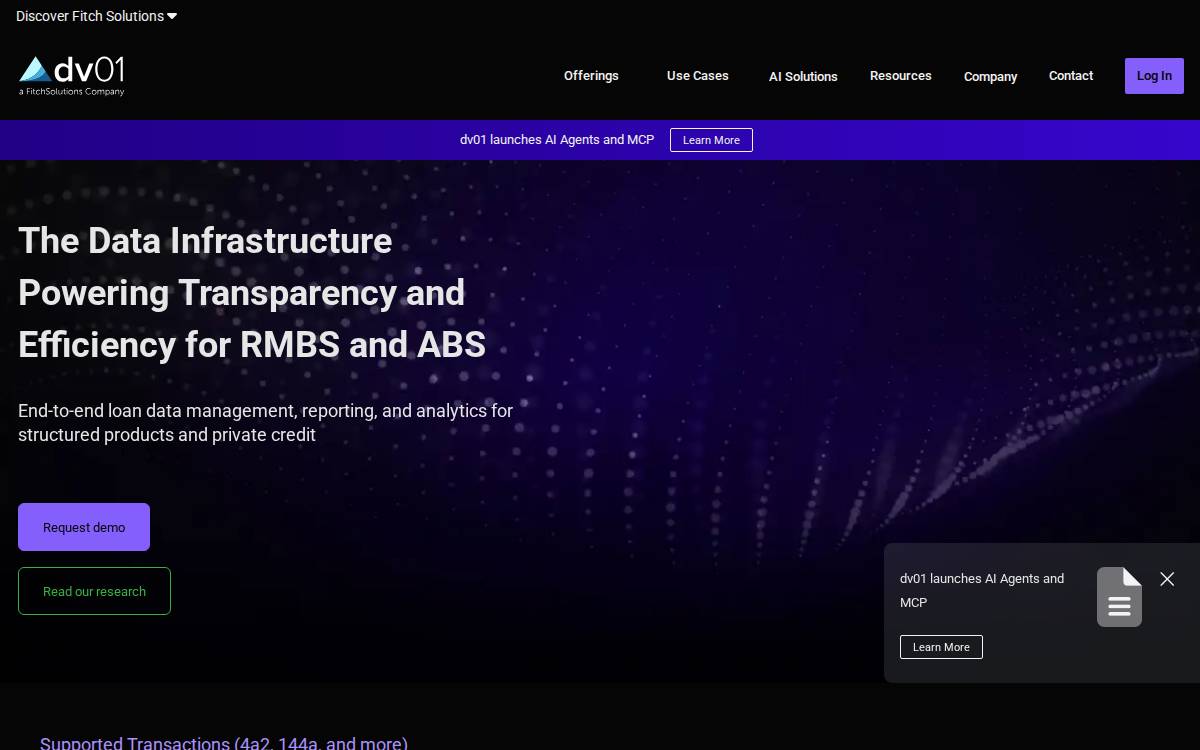Go to the Contact page

pyautogui.click(x=1071, y=76)
